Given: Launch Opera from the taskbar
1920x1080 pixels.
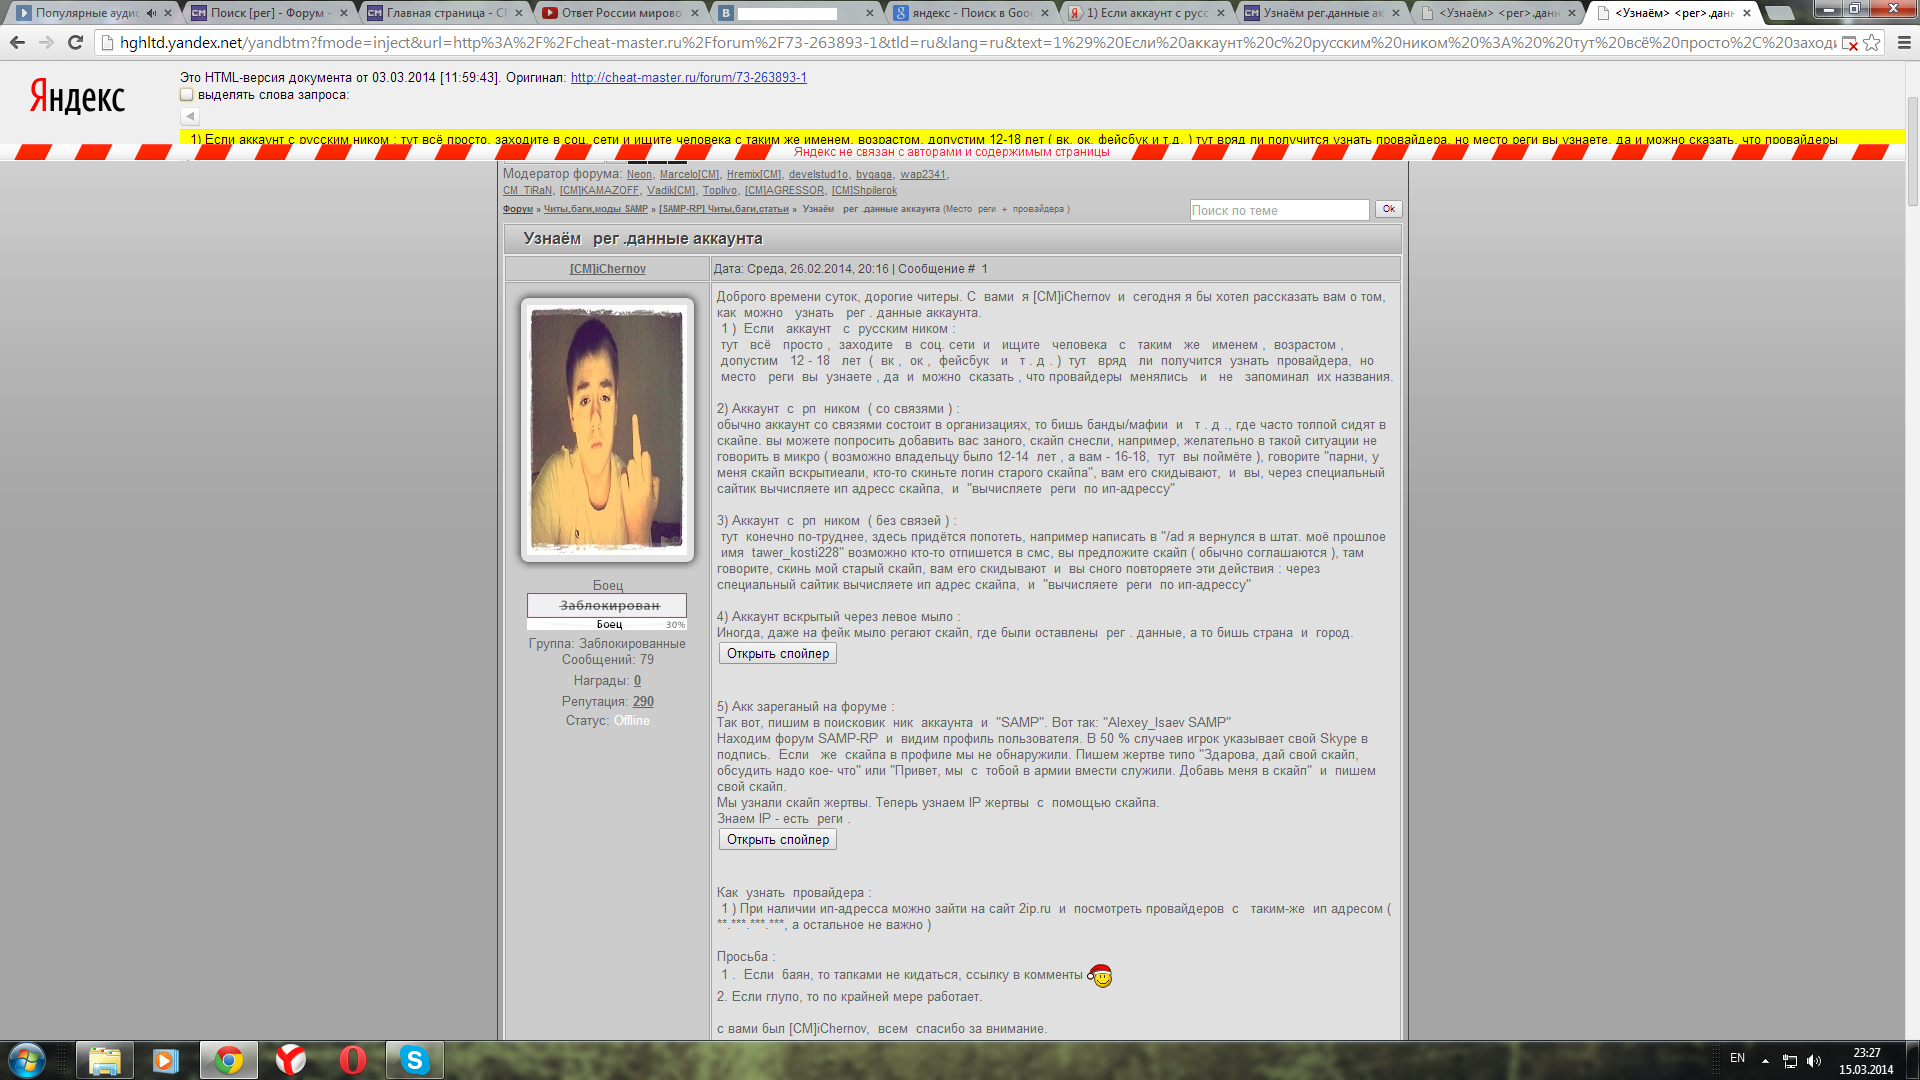Looking at the screenshot, I should [x=352, y=1060].
